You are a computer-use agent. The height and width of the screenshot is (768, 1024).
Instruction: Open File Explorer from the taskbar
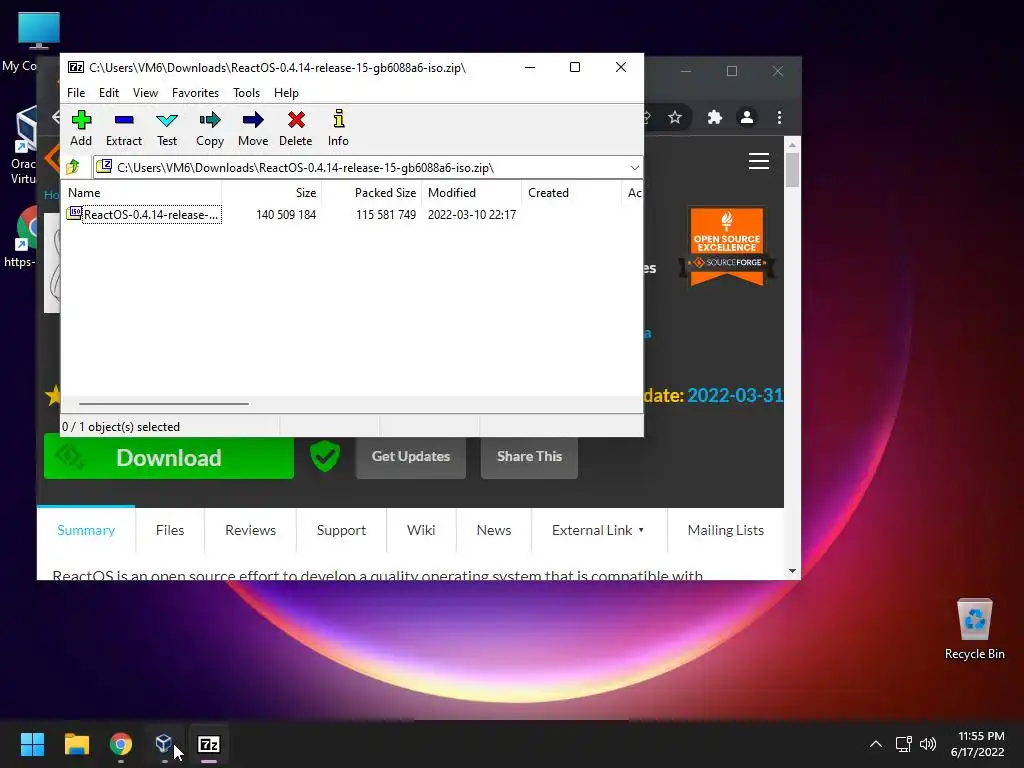pyautogui.click(x=76, y=744)
